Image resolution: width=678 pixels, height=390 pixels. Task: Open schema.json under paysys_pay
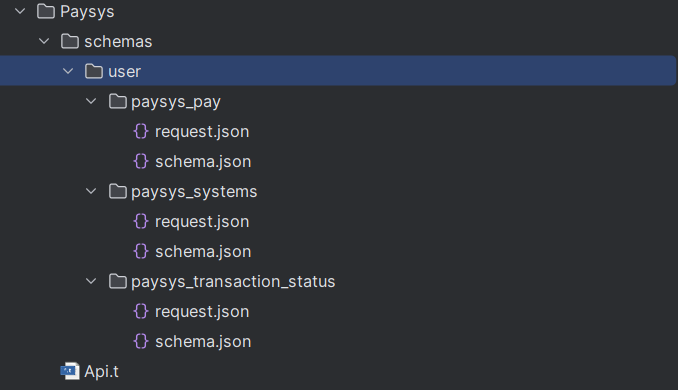point(203,162)
